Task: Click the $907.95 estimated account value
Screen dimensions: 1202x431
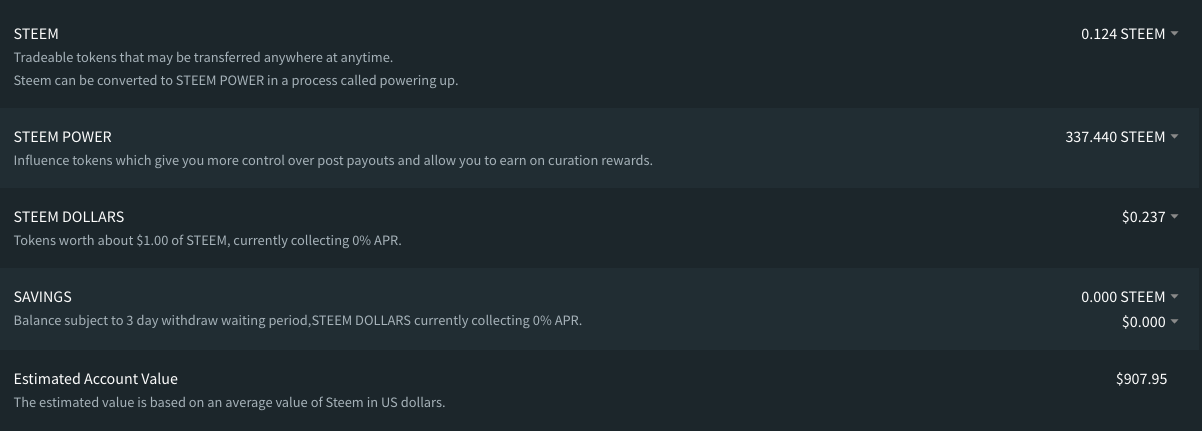Action: coord(1141,379)
